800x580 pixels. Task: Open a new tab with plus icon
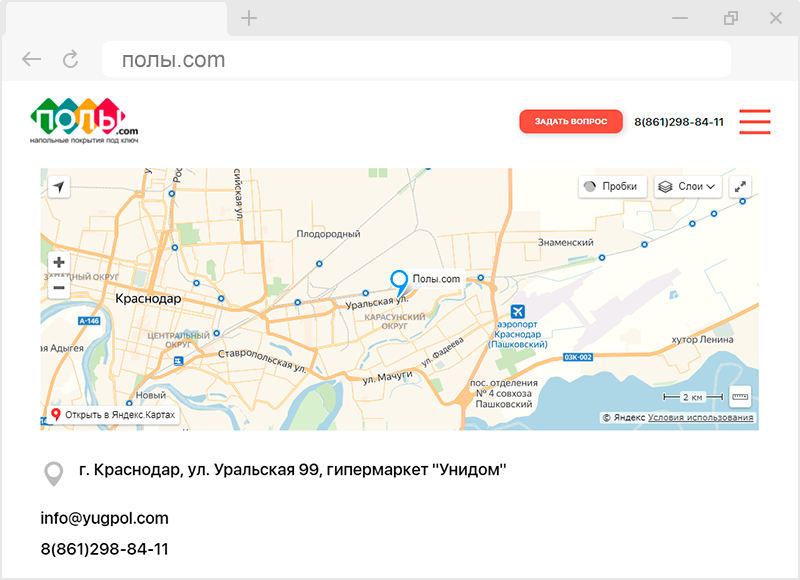coord(249,18)
